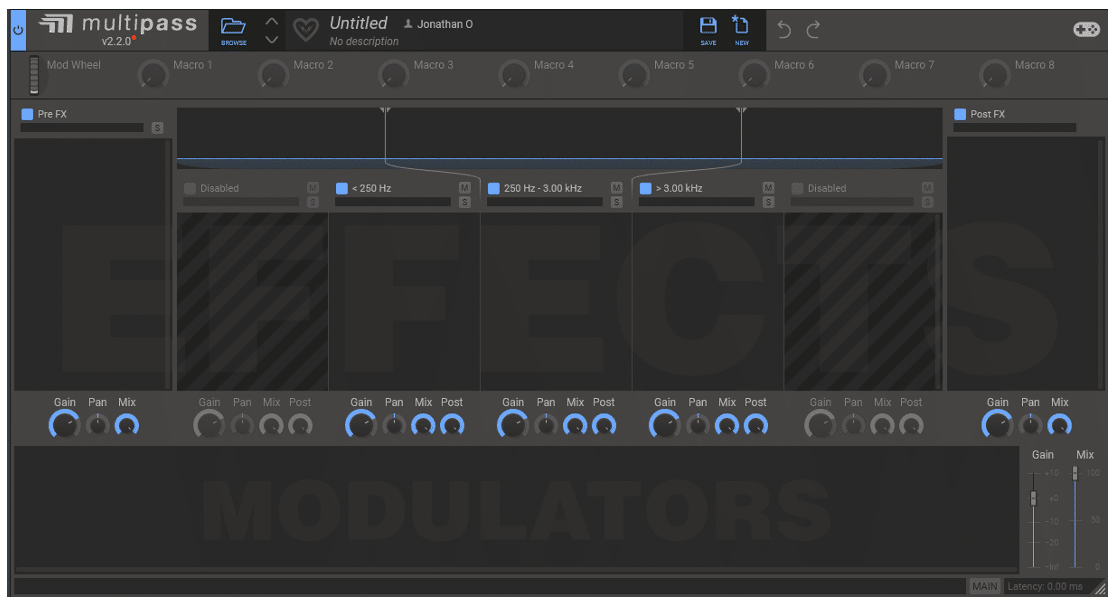Toggle the Pre FX checkbox

pos(26,113)
